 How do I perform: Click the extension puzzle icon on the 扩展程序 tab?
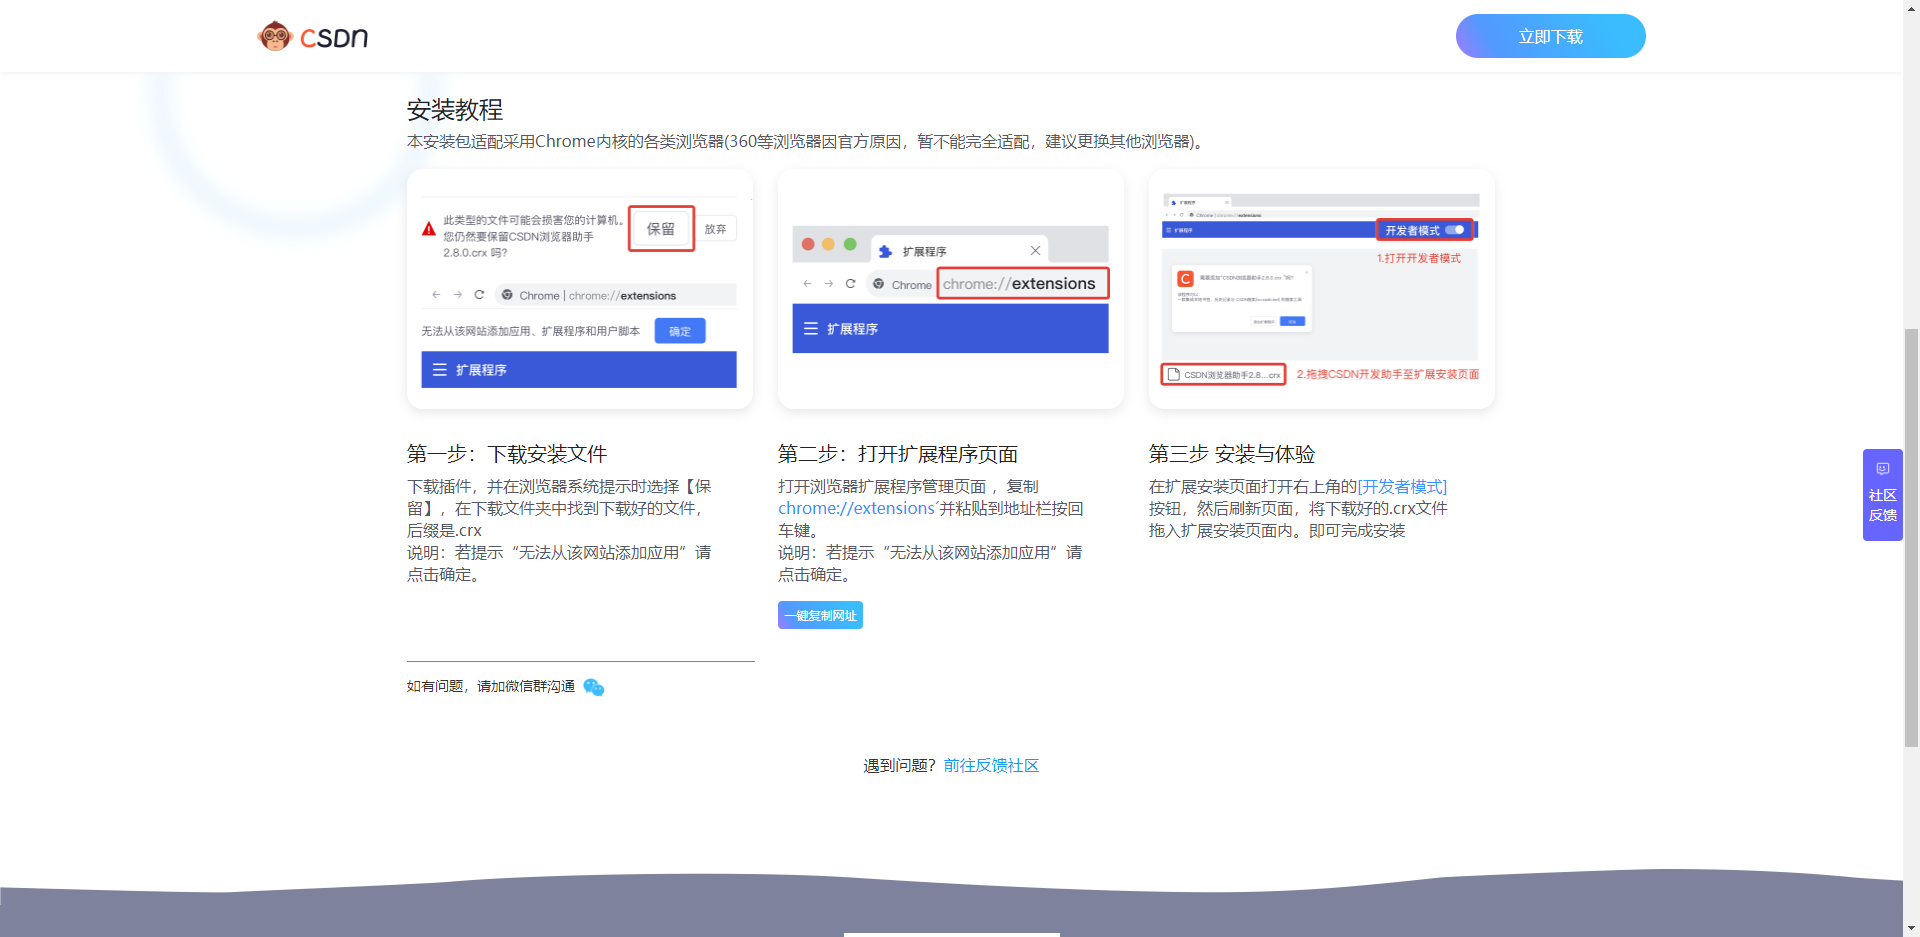point(886,250)
